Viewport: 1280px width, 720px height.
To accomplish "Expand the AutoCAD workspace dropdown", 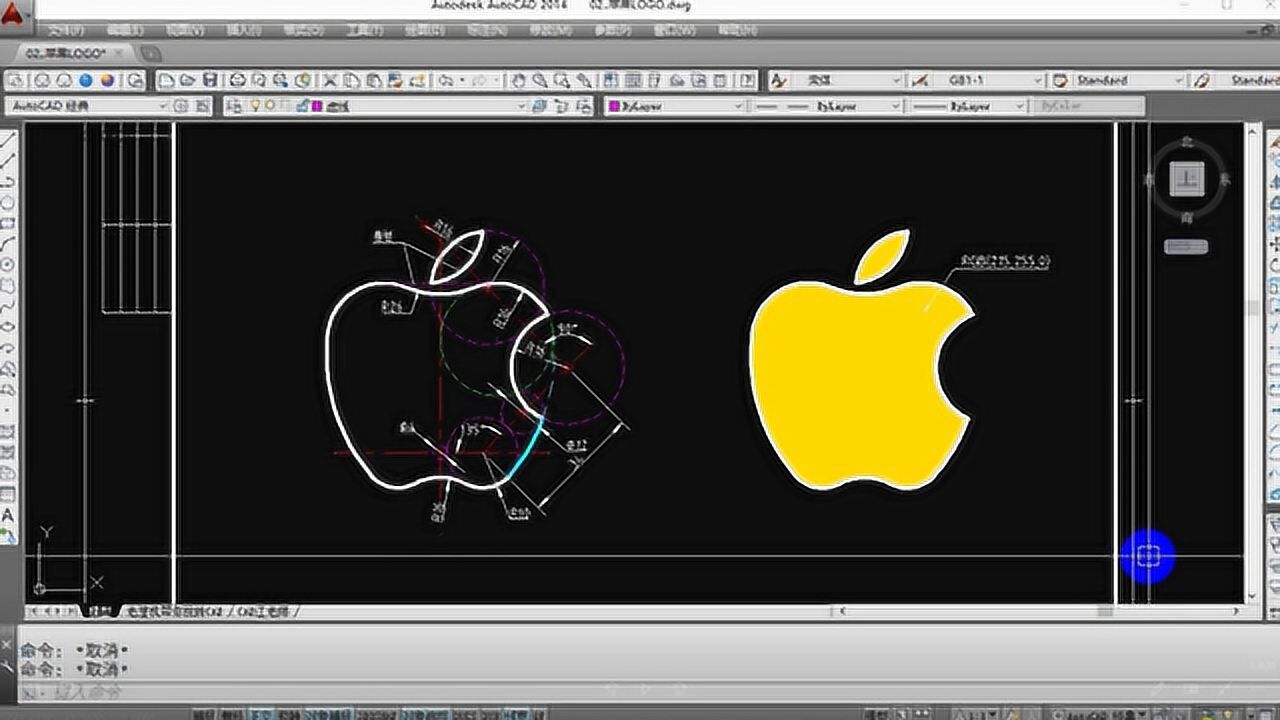I will click(164, 105).
